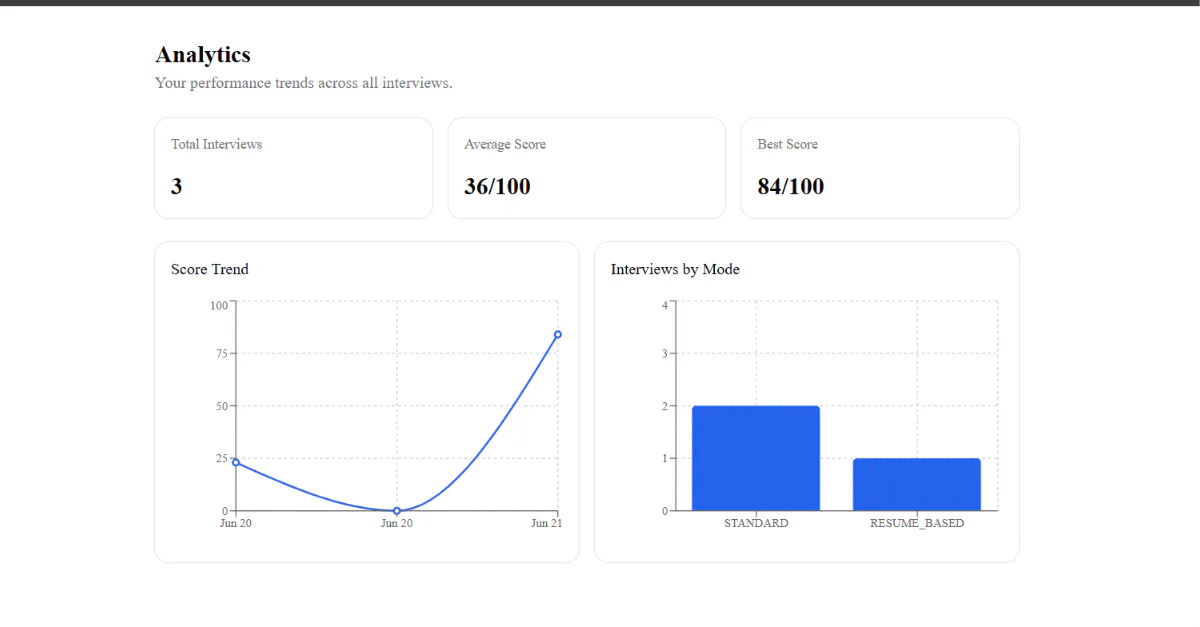Screen dimensions: 1200x627
Task: Click the 4 y-axis label in mode chart
Action: point(665,305)
